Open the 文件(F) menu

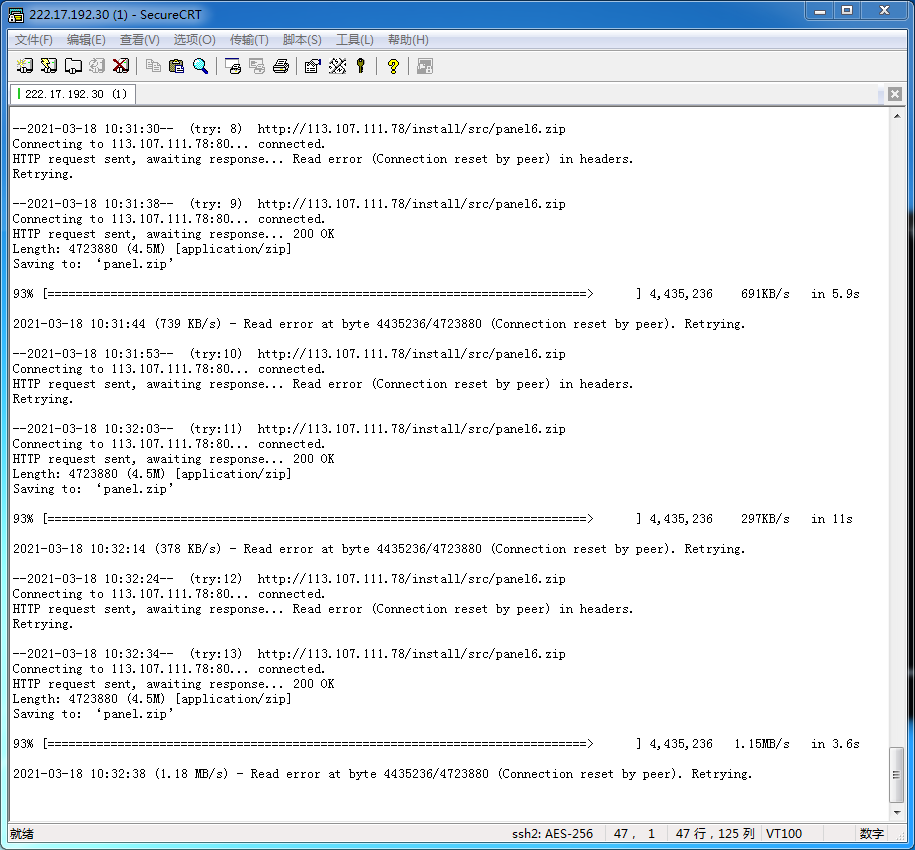pyautogui.click(x=33, y=40)
